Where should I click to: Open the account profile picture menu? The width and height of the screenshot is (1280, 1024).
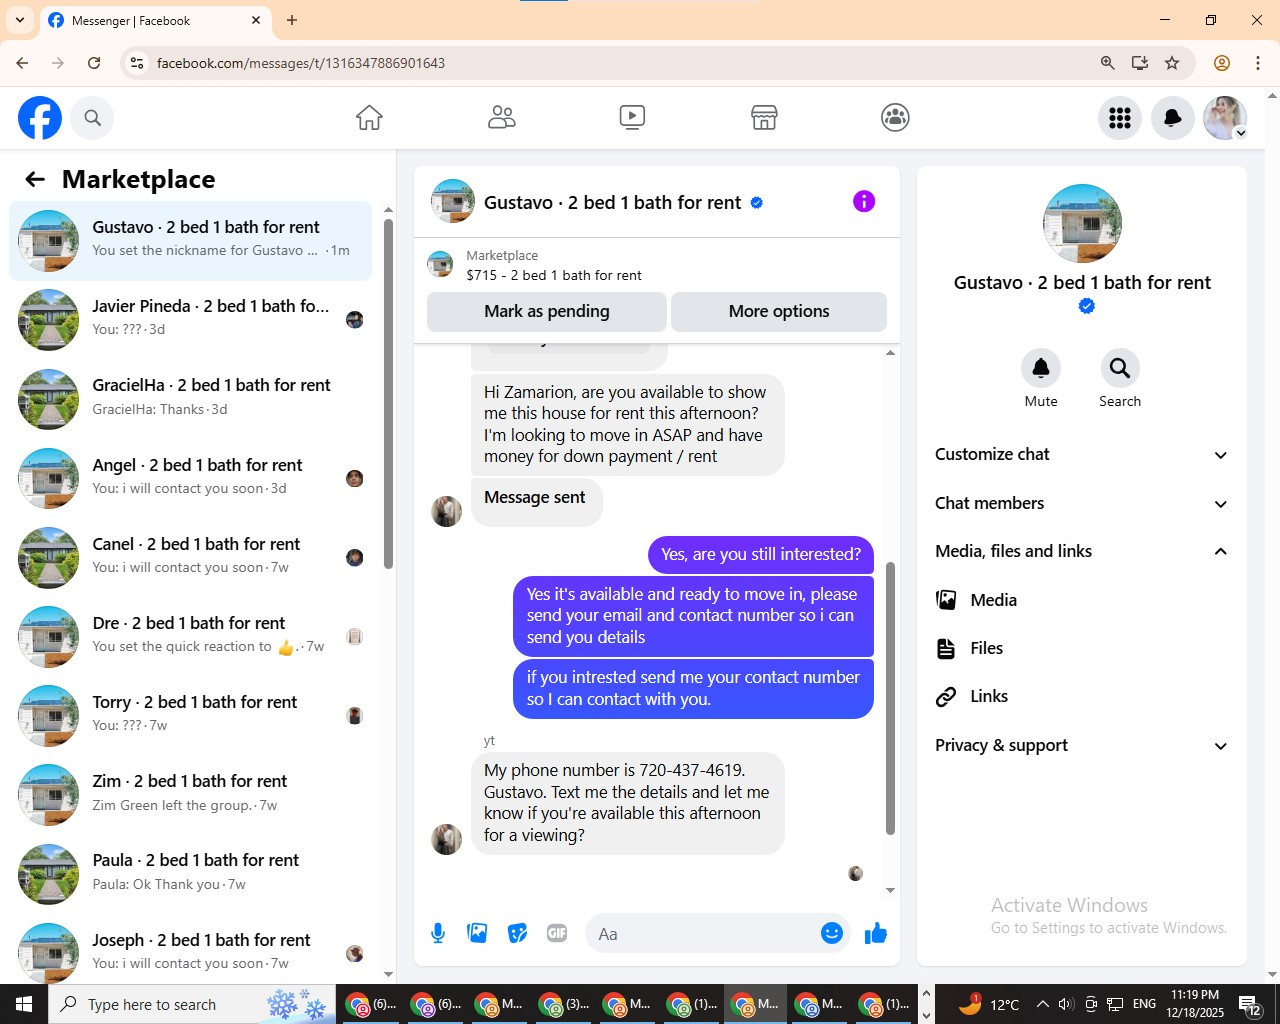pyautogui.click(x=1225, y=118)
